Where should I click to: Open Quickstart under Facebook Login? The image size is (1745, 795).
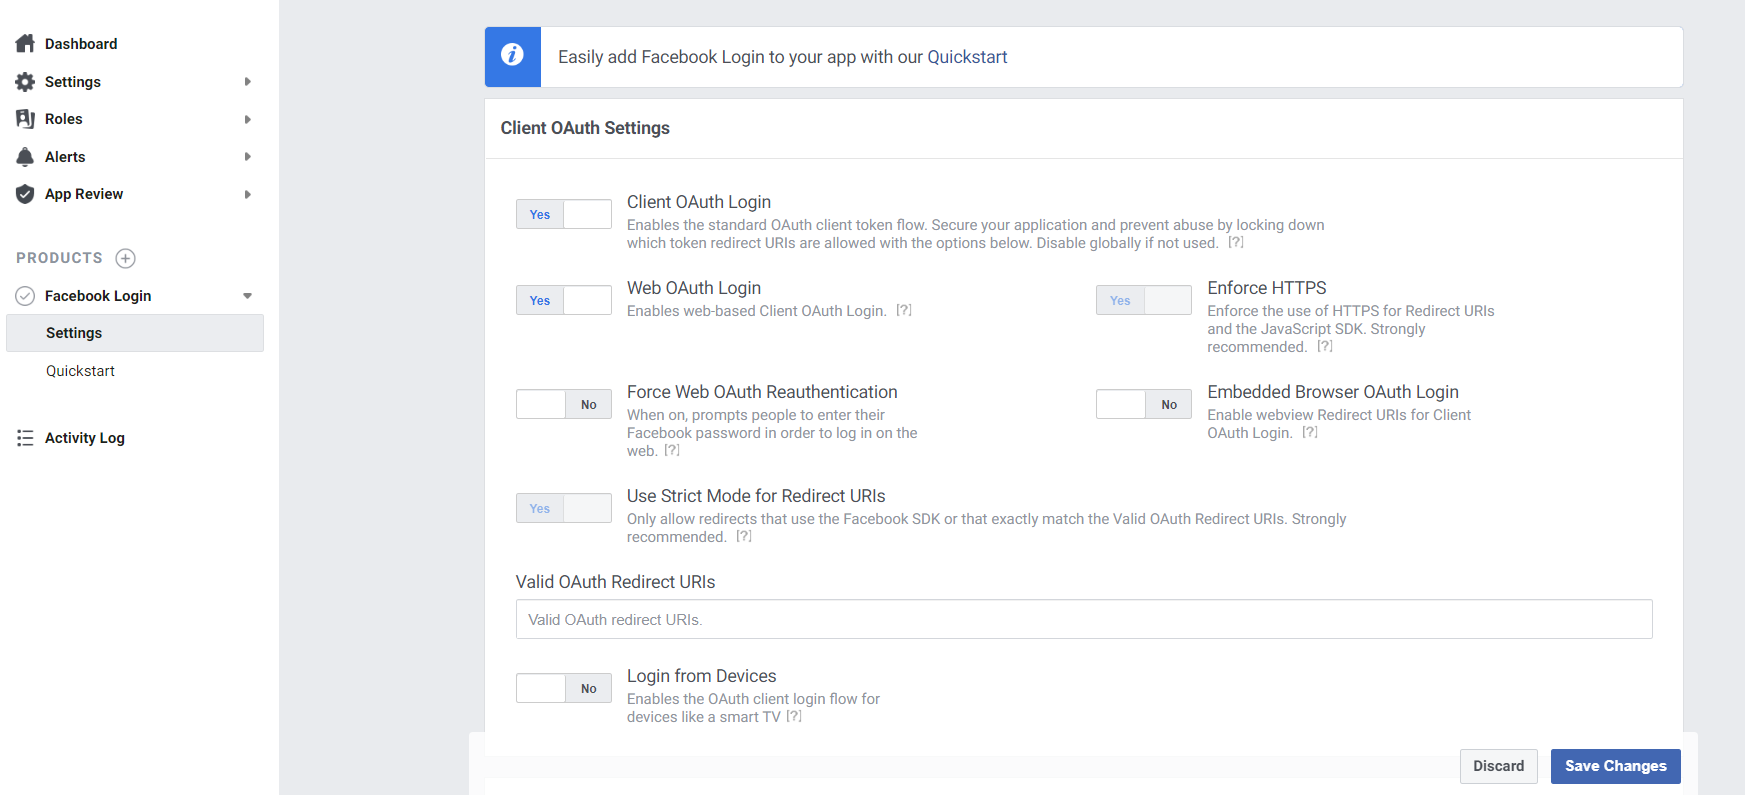(x=80, y=371)
